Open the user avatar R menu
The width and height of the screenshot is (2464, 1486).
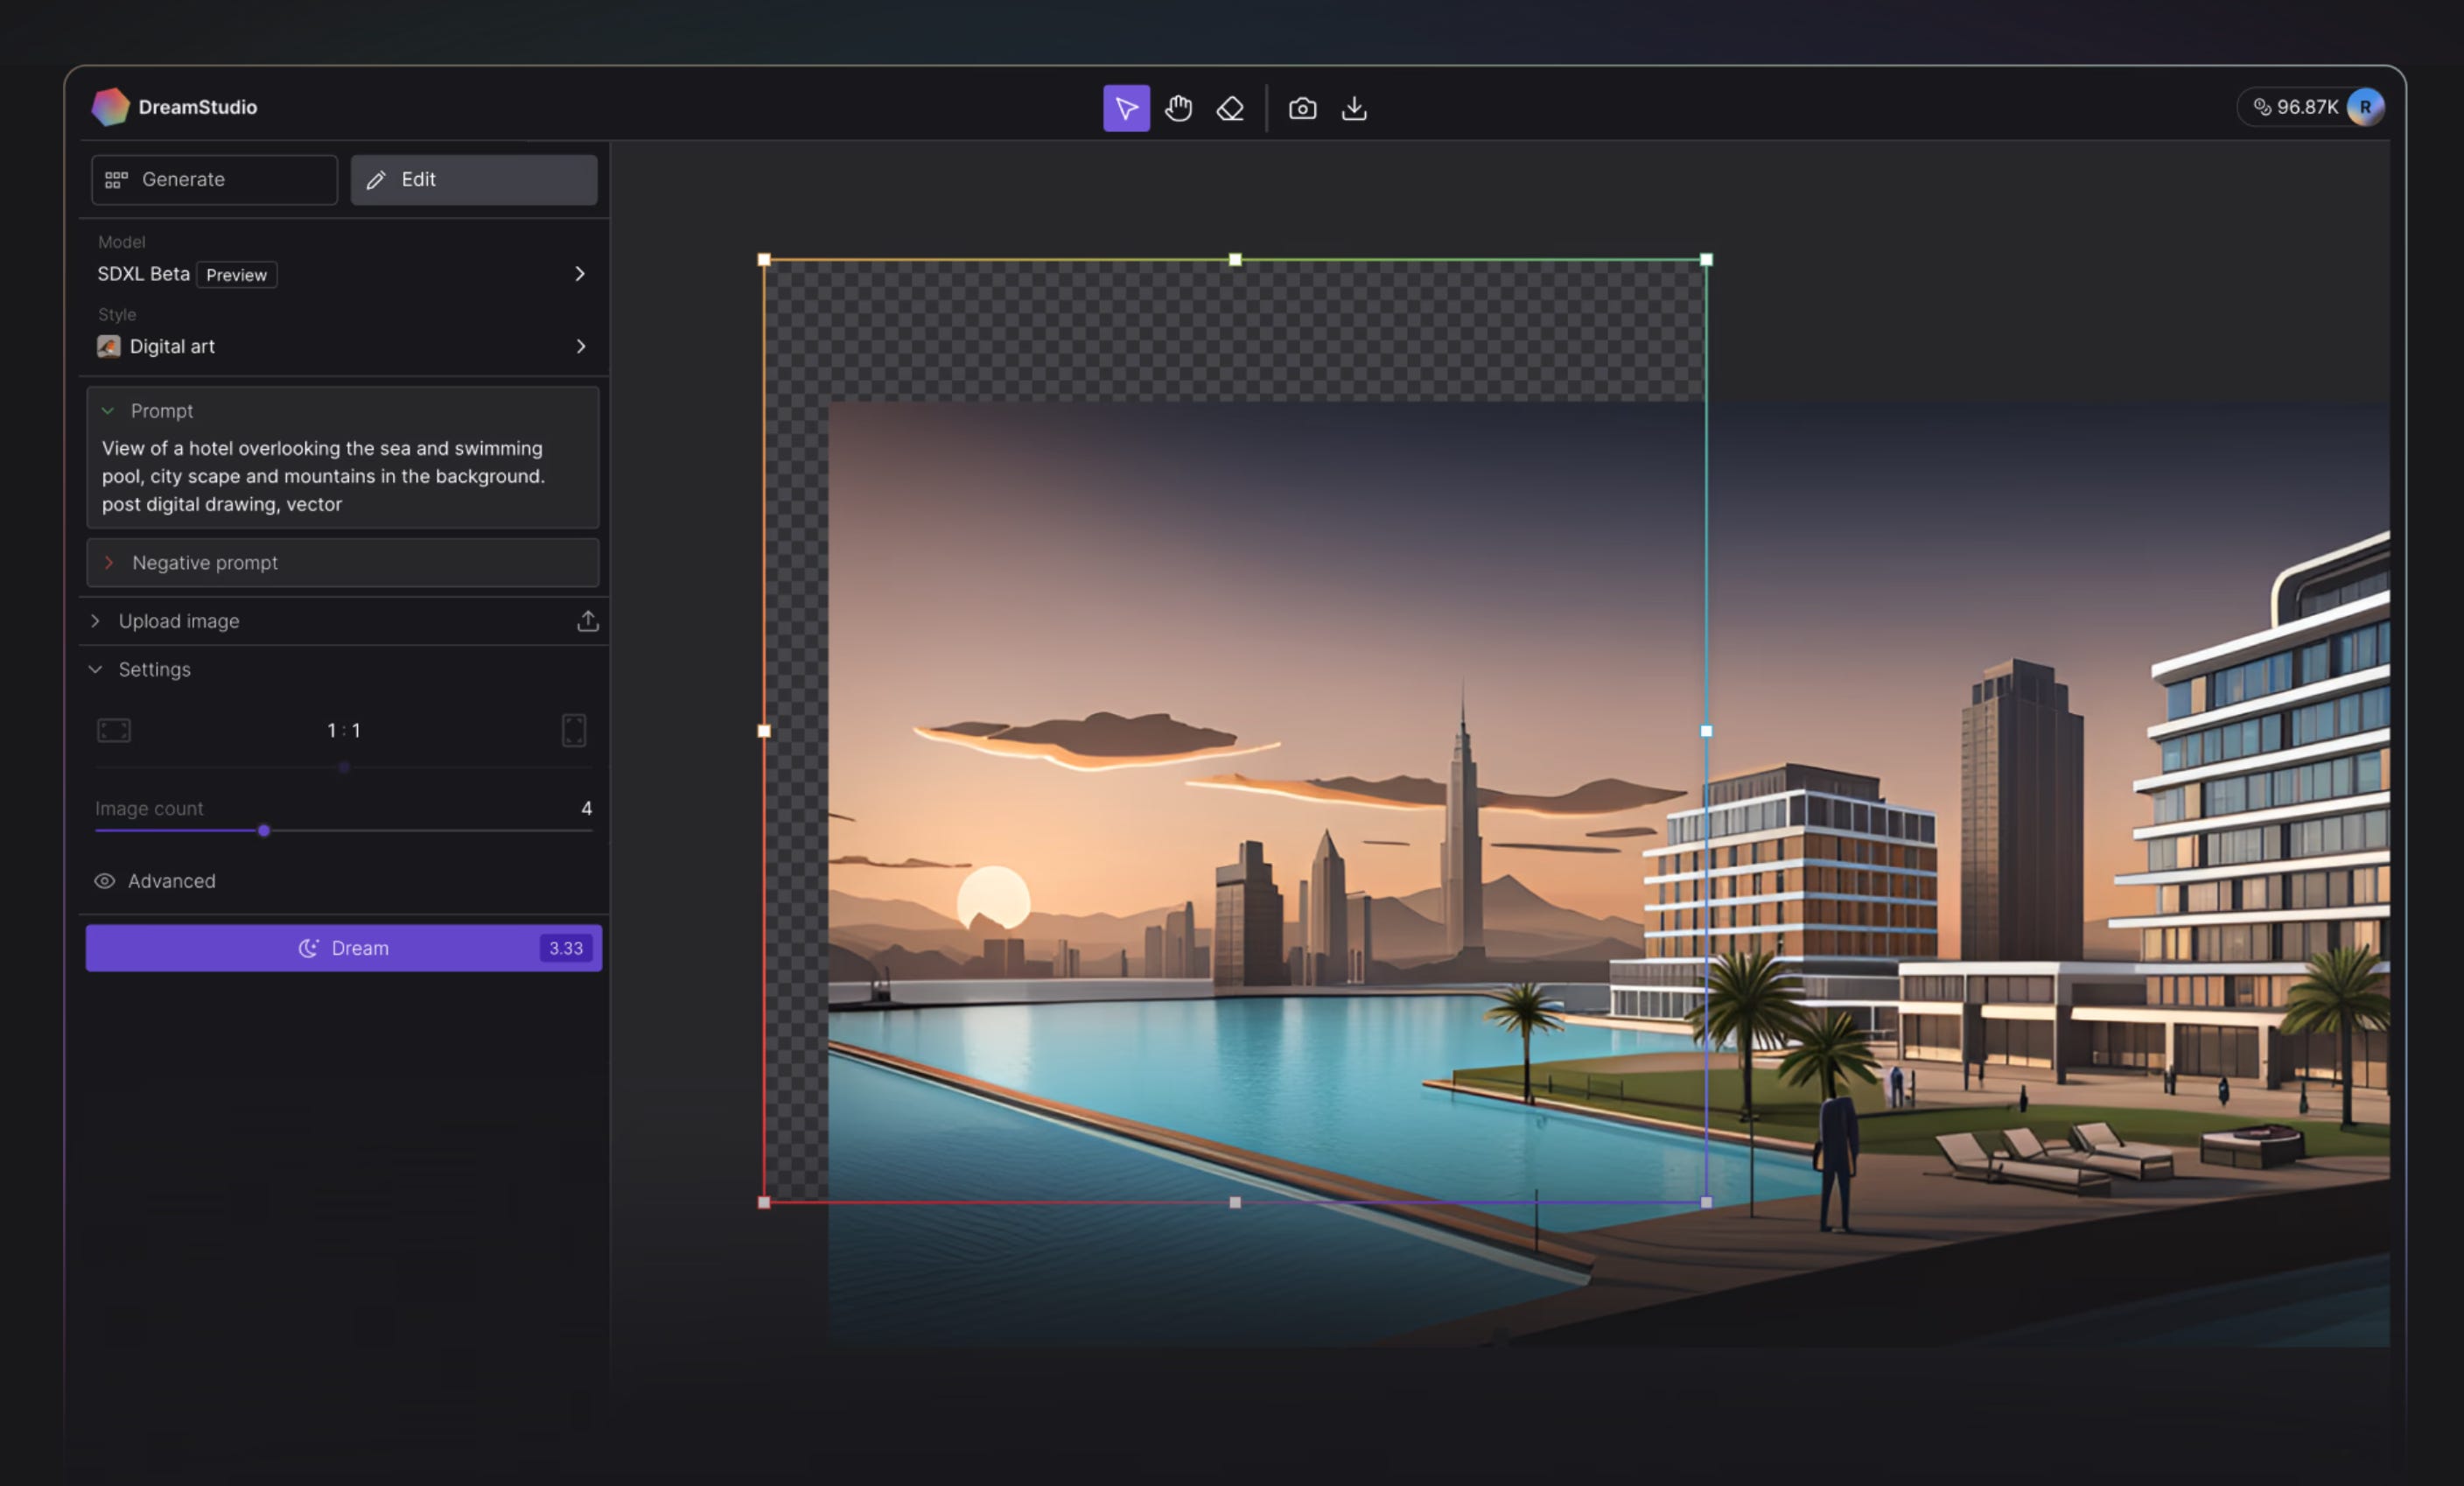click(2365, 107)
